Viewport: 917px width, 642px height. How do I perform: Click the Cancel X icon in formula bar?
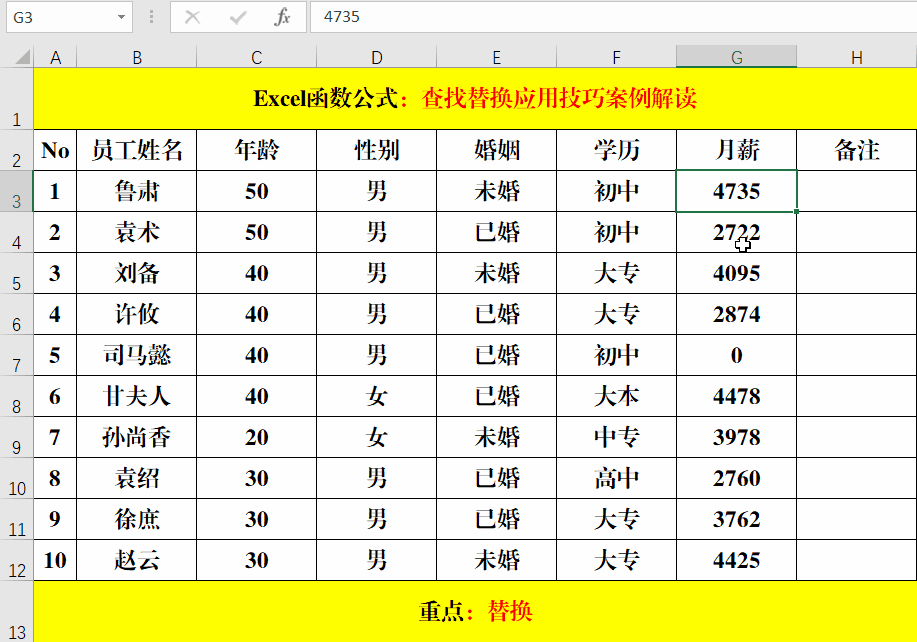click(x=192, y=17)
